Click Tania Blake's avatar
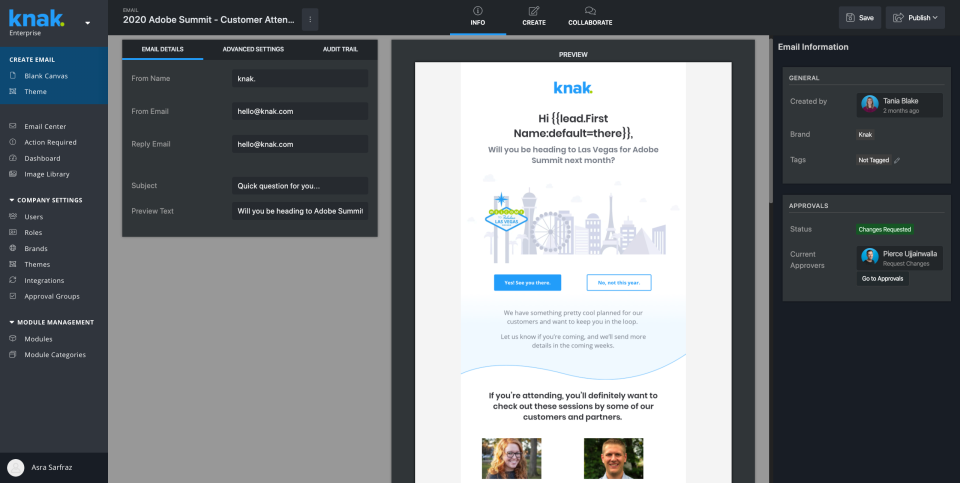Image resolution: width=960 pixels, height=483 pixels. 870,104
